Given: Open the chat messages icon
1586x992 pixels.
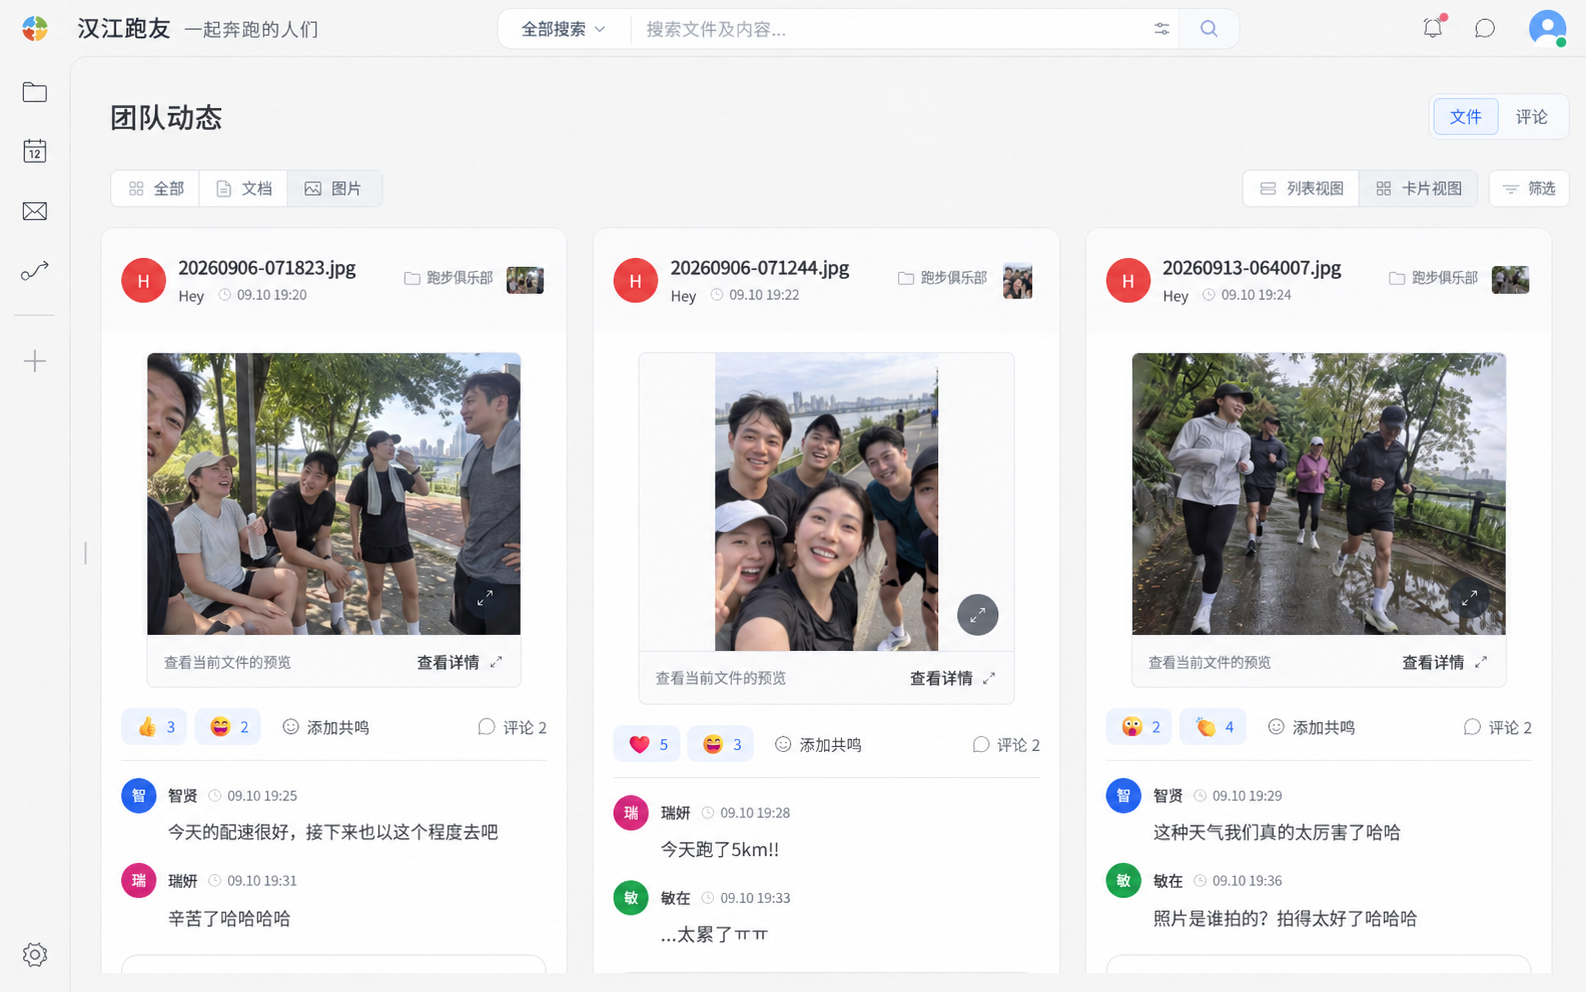Looking at the screenshot, I should coord(1485,28).
